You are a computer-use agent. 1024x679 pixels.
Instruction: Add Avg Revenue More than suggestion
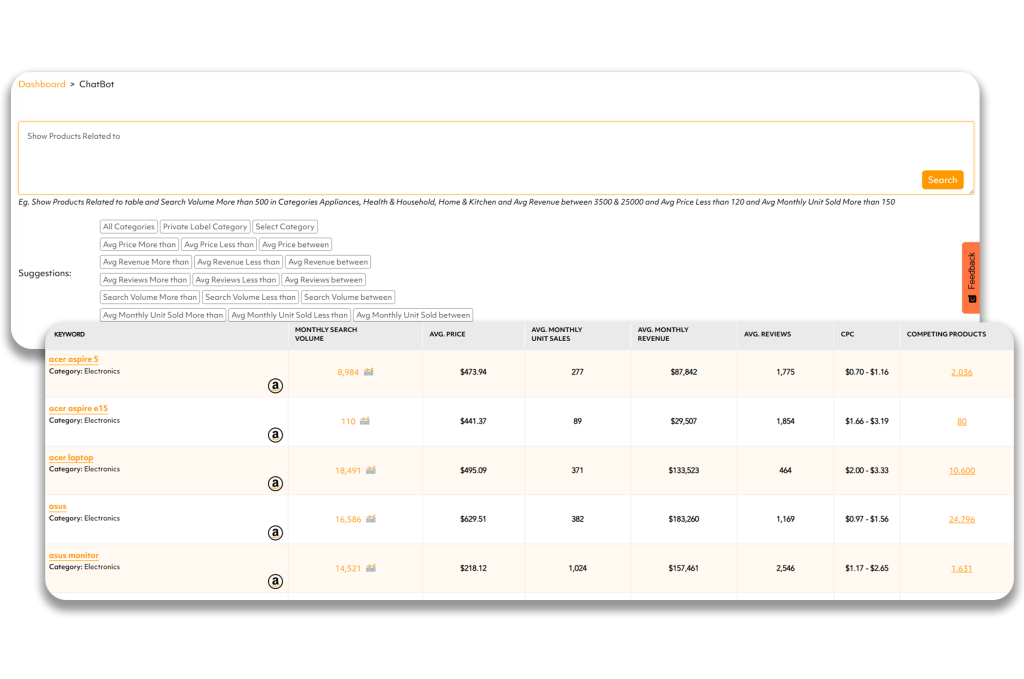pos(146,262)
